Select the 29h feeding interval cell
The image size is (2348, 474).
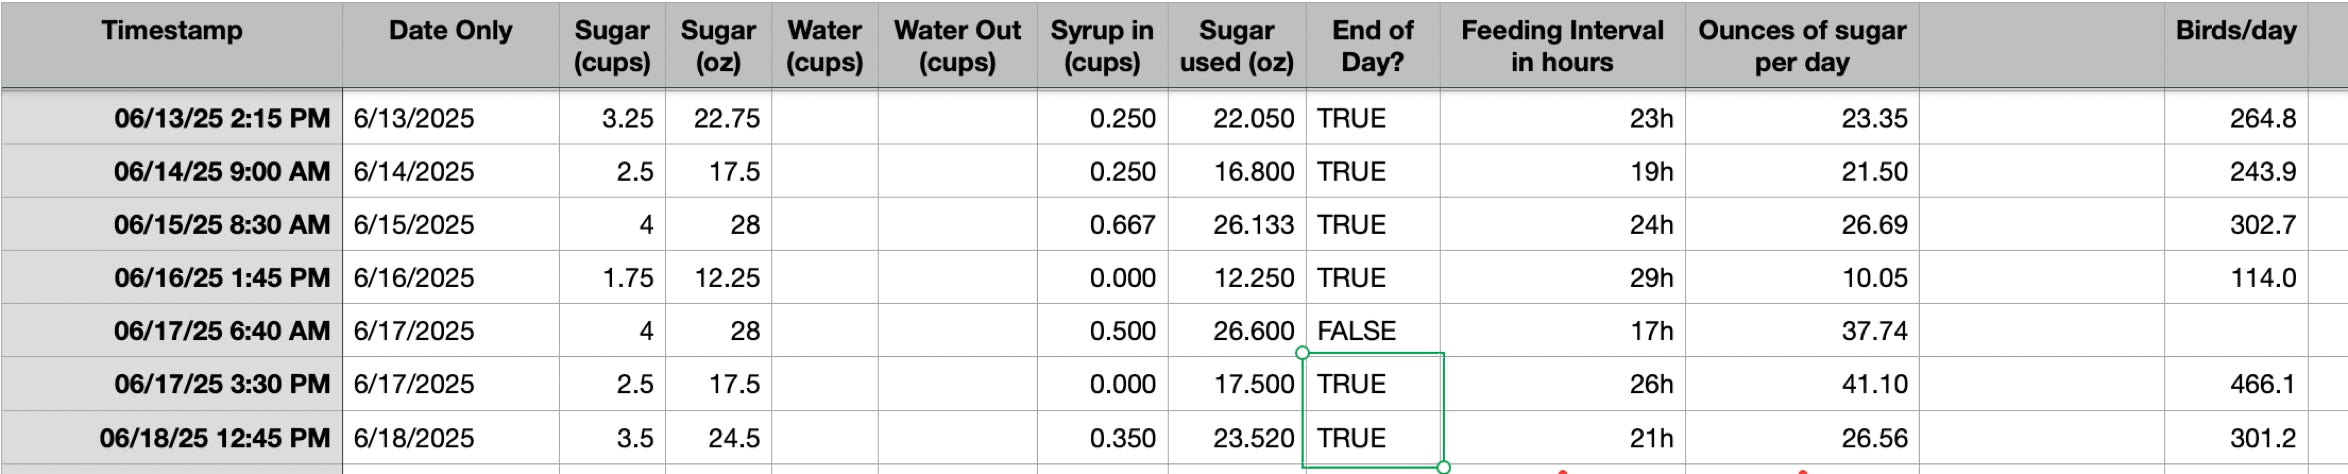click(x=1562, y=278)
